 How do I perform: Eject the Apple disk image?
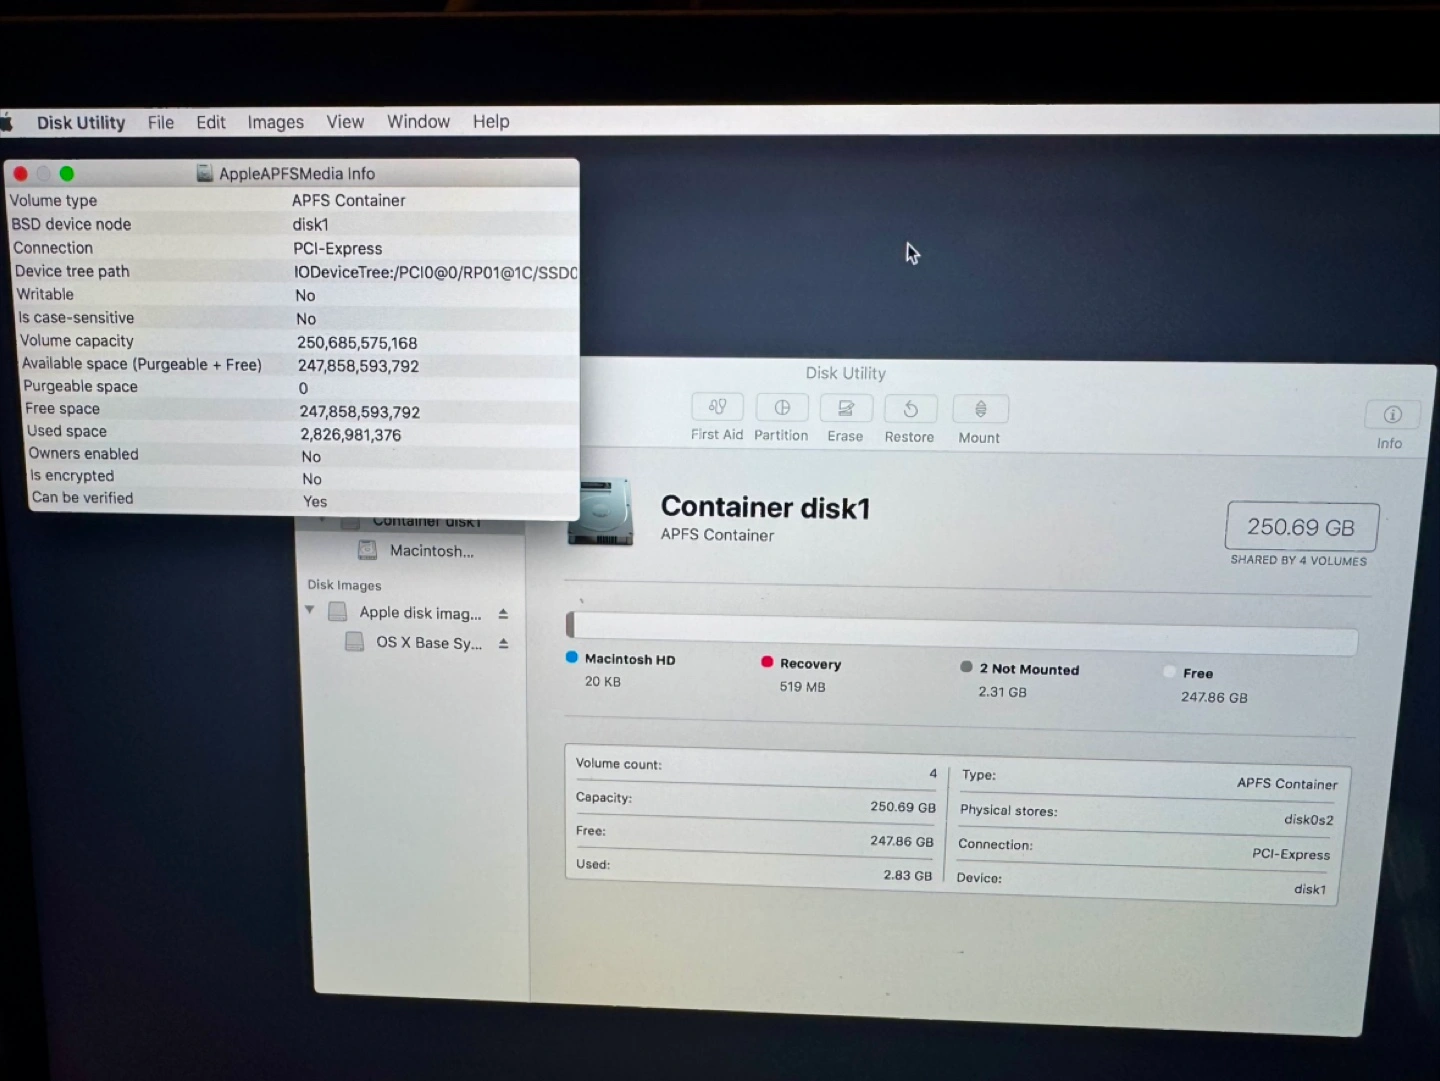[x=503, y=614]
